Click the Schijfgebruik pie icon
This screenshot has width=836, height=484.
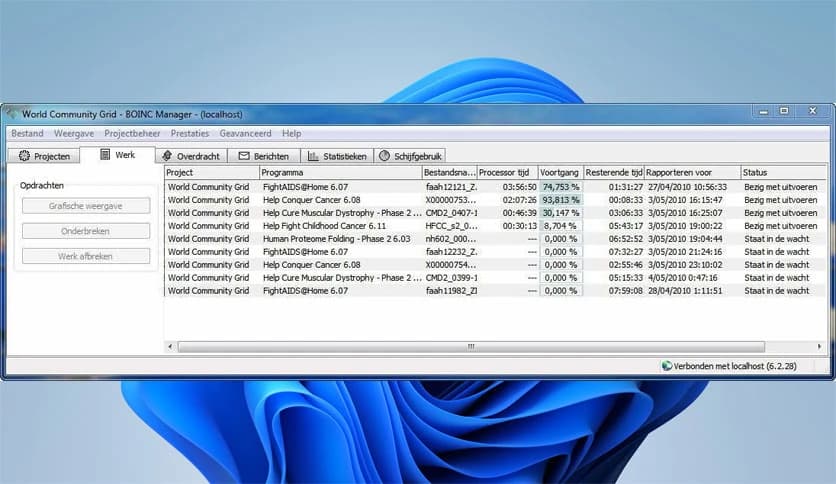(384, 156)
